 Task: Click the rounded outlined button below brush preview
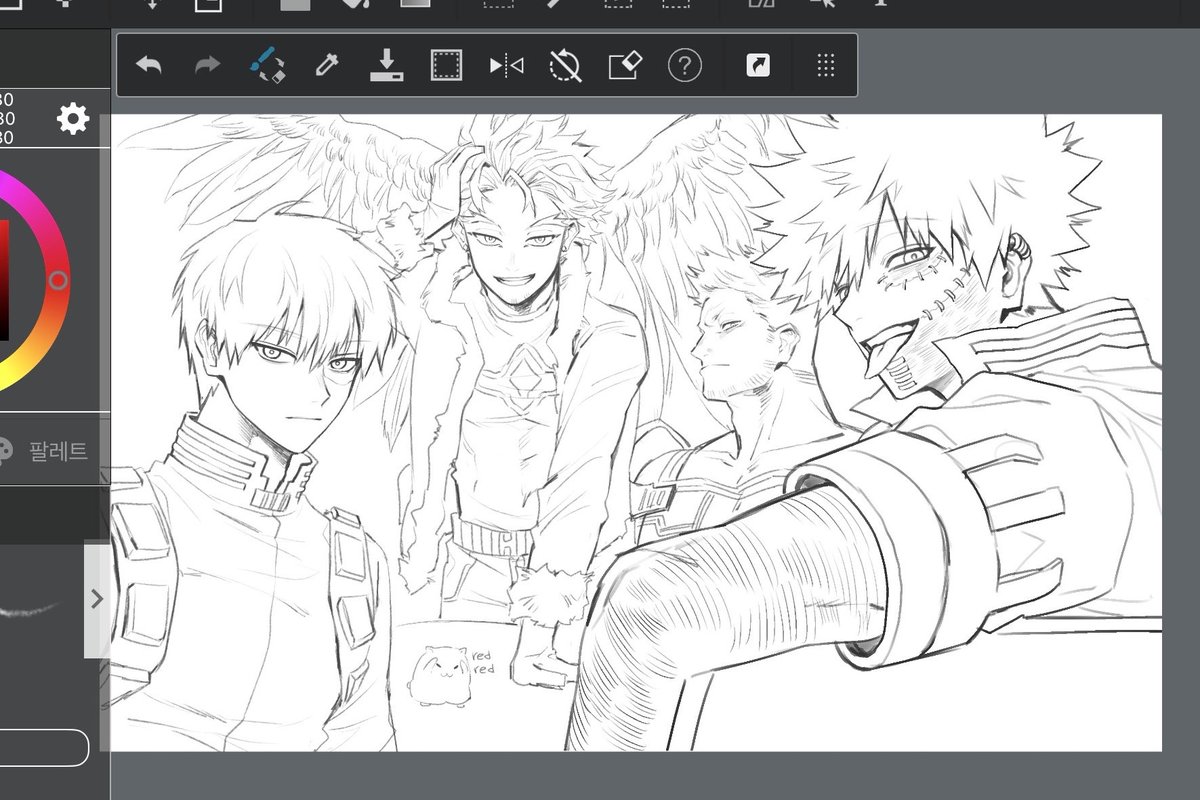coord(44,747)
